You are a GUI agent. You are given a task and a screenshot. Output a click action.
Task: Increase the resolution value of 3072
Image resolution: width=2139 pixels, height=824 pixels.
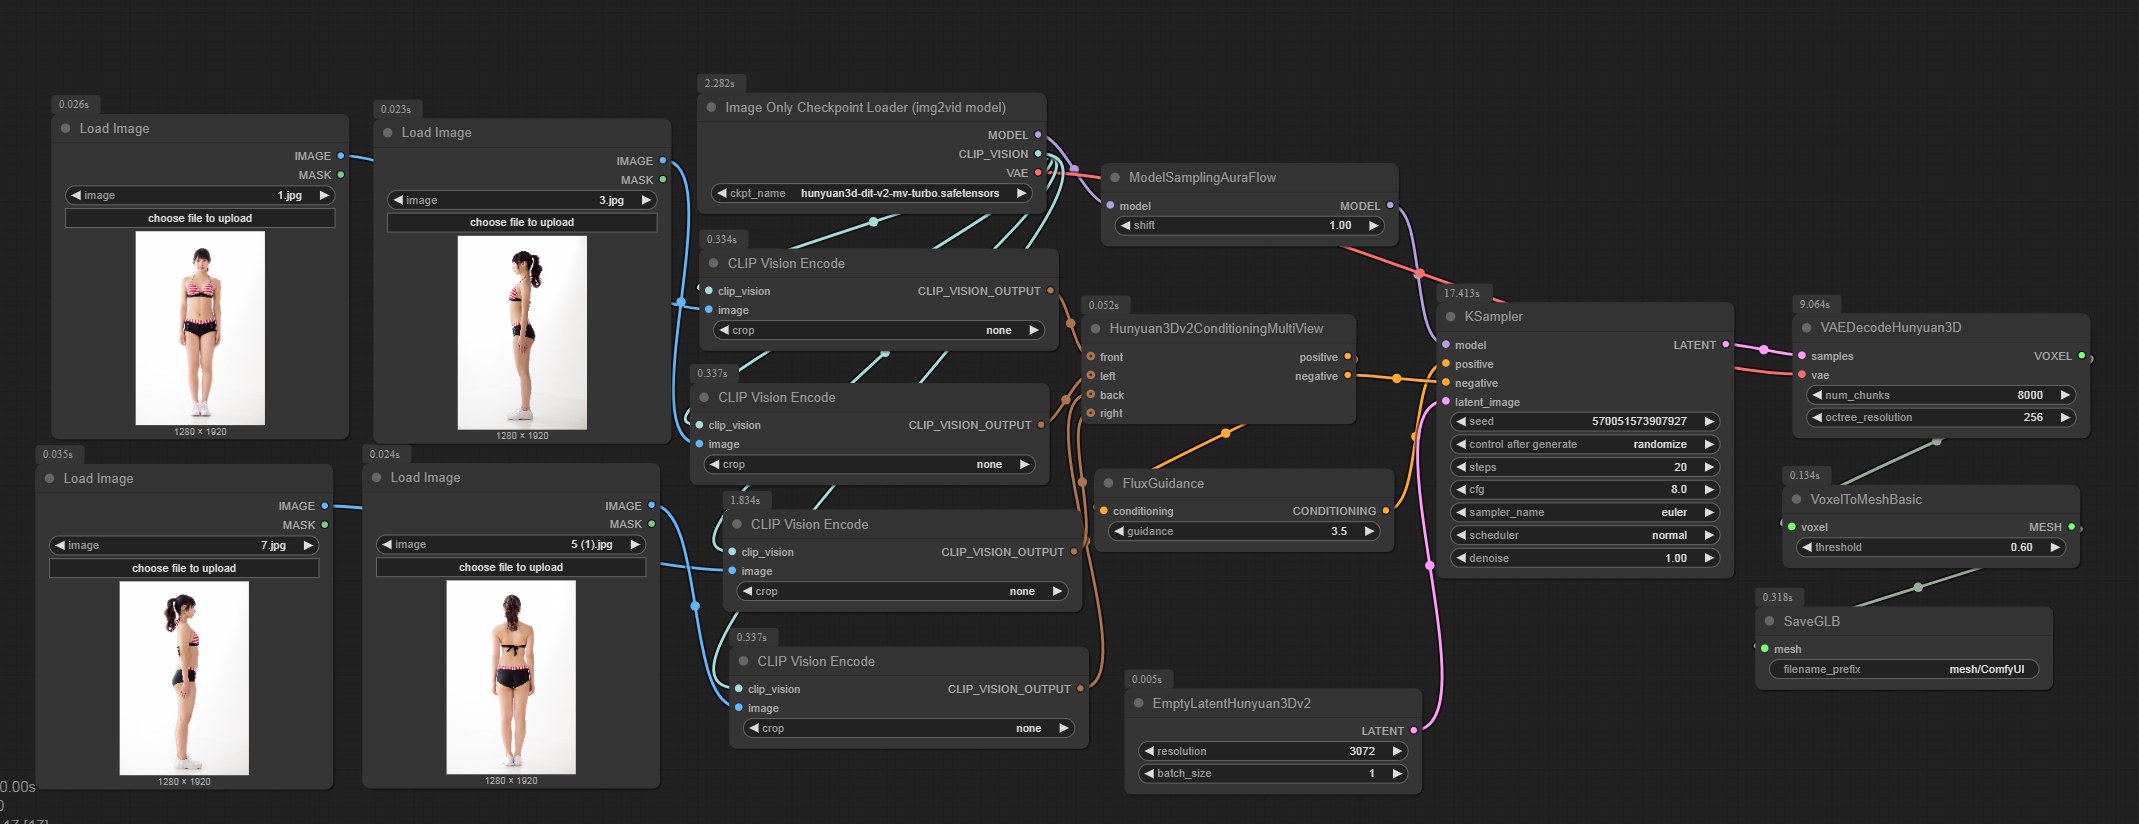(1397, 751)
